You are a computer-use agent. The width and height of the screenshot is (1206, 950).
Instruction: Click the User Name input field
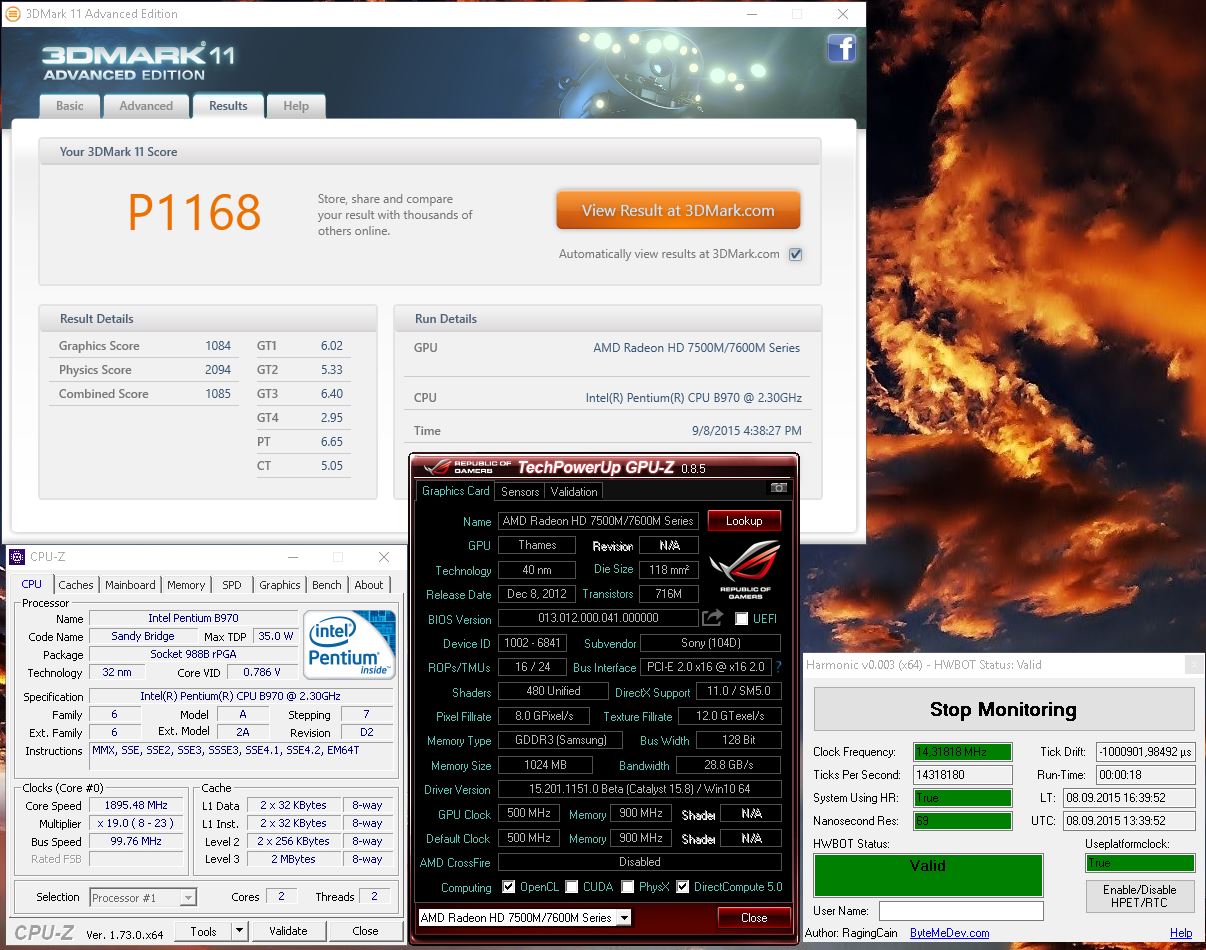(961, 911)
